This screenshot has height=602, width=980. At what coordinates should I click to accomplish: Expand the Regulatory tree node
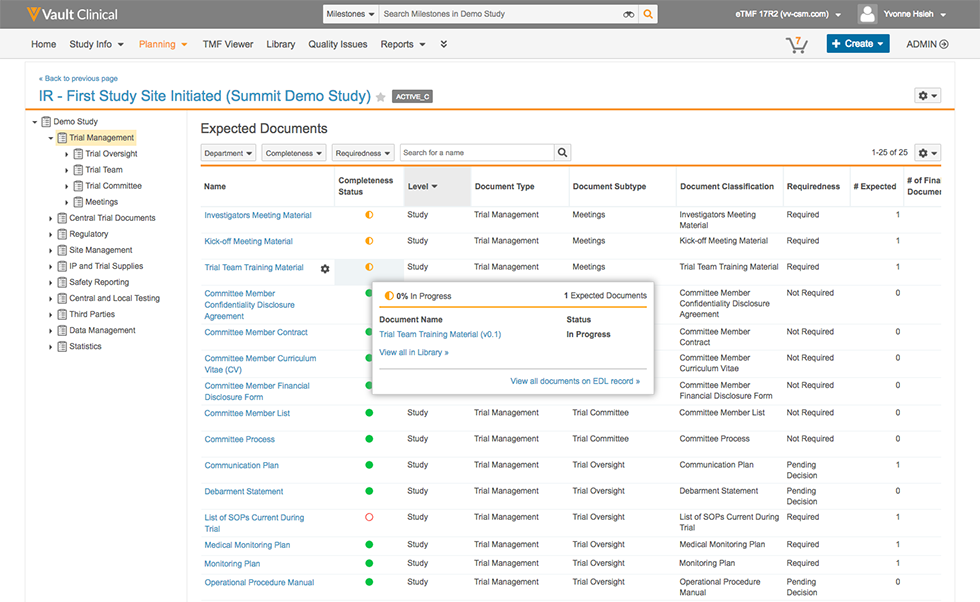click(x=51, y=234)
